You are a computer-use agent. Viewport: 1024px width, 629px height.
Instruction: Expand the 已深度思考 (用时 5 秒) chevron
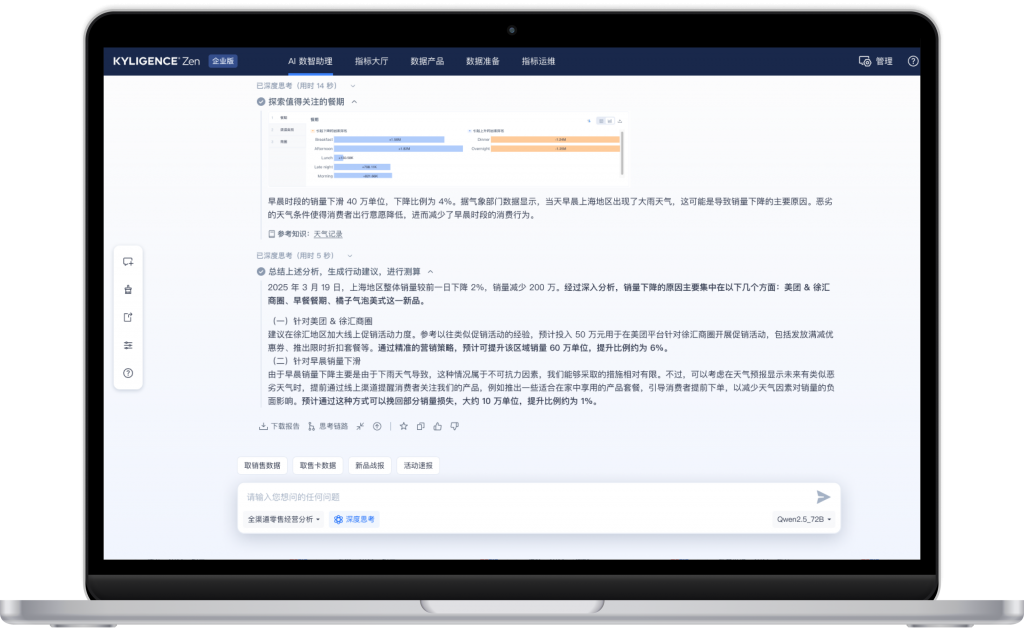(x=350, y=256)
